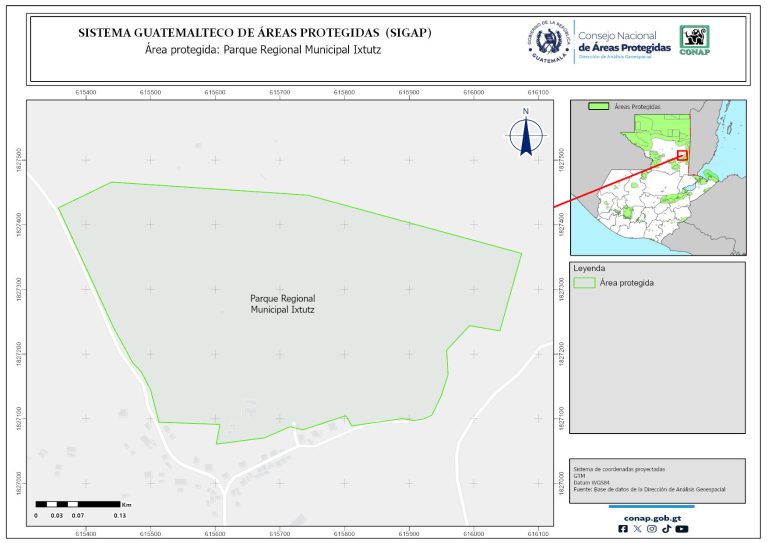768x543 pixels.
Task: Click the Gobierno de Guatemala seal
Action: [548, 40]
